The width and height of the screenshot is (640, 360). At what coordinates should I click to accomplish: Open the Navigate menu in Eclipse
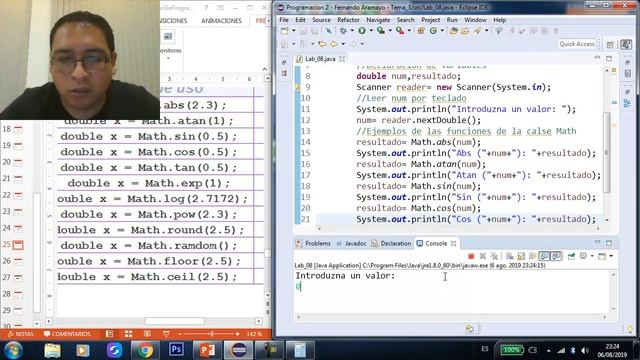pyautogui.click(x=378, y=20)
